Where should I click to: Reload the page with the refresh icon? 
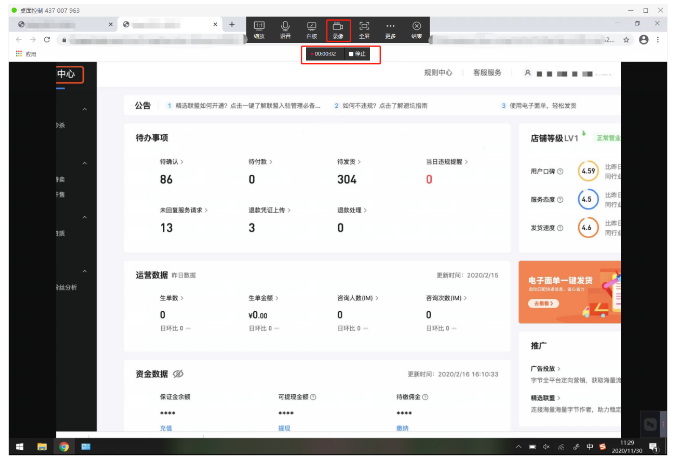47,40
